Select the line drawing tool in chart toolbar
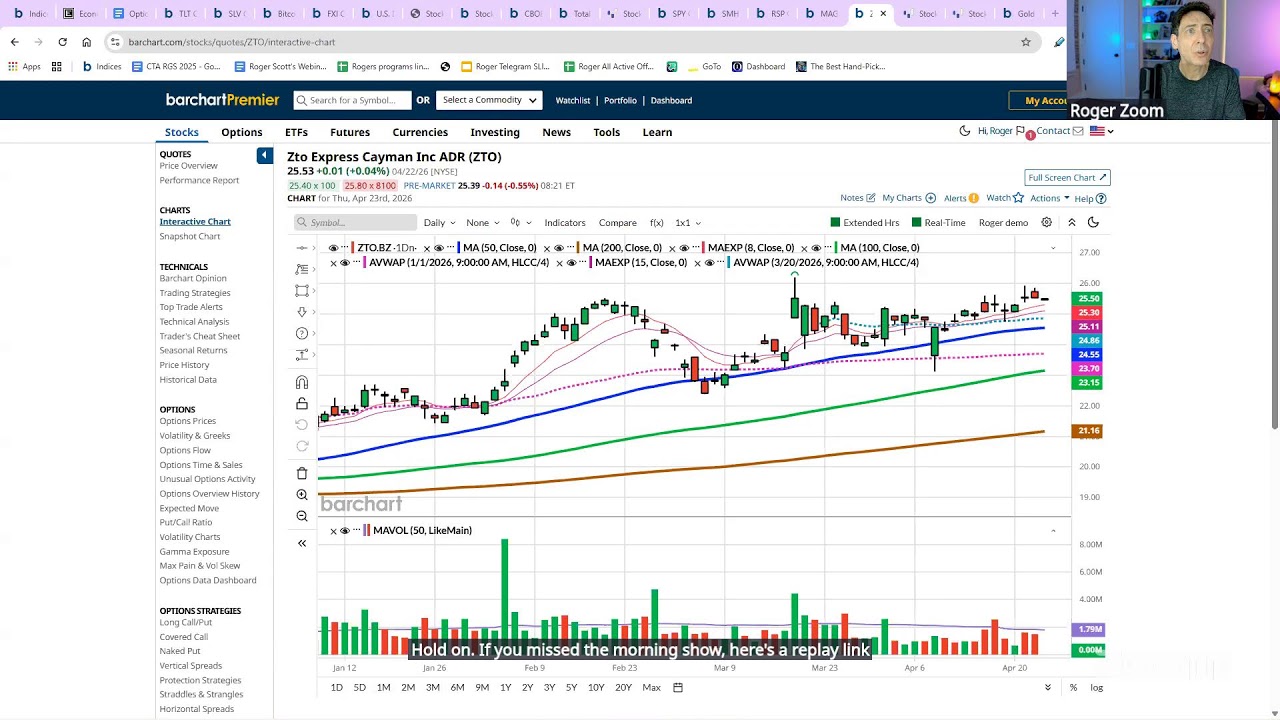1280x720 pixels. click(x=302, y=248)
